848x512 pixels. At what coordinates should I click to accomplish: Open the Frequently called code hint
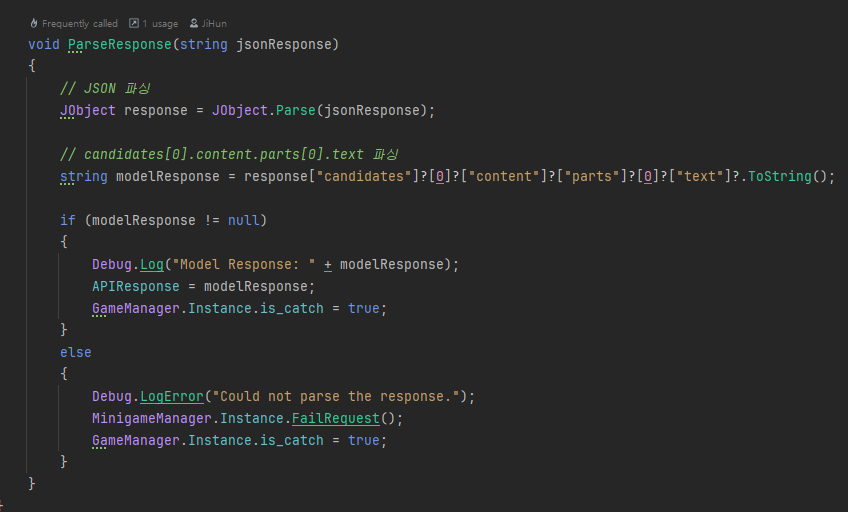(79, 23)
